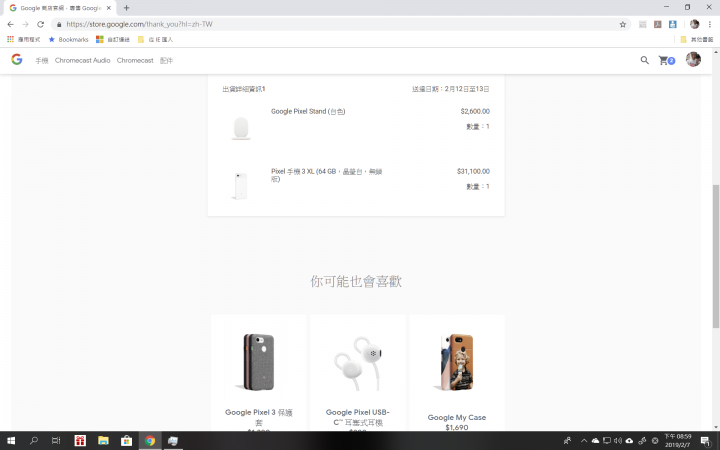Click the Pixel 3 XL phone thumbnail
This screenshot has height=450, width=720.
[x=241, y=186]
